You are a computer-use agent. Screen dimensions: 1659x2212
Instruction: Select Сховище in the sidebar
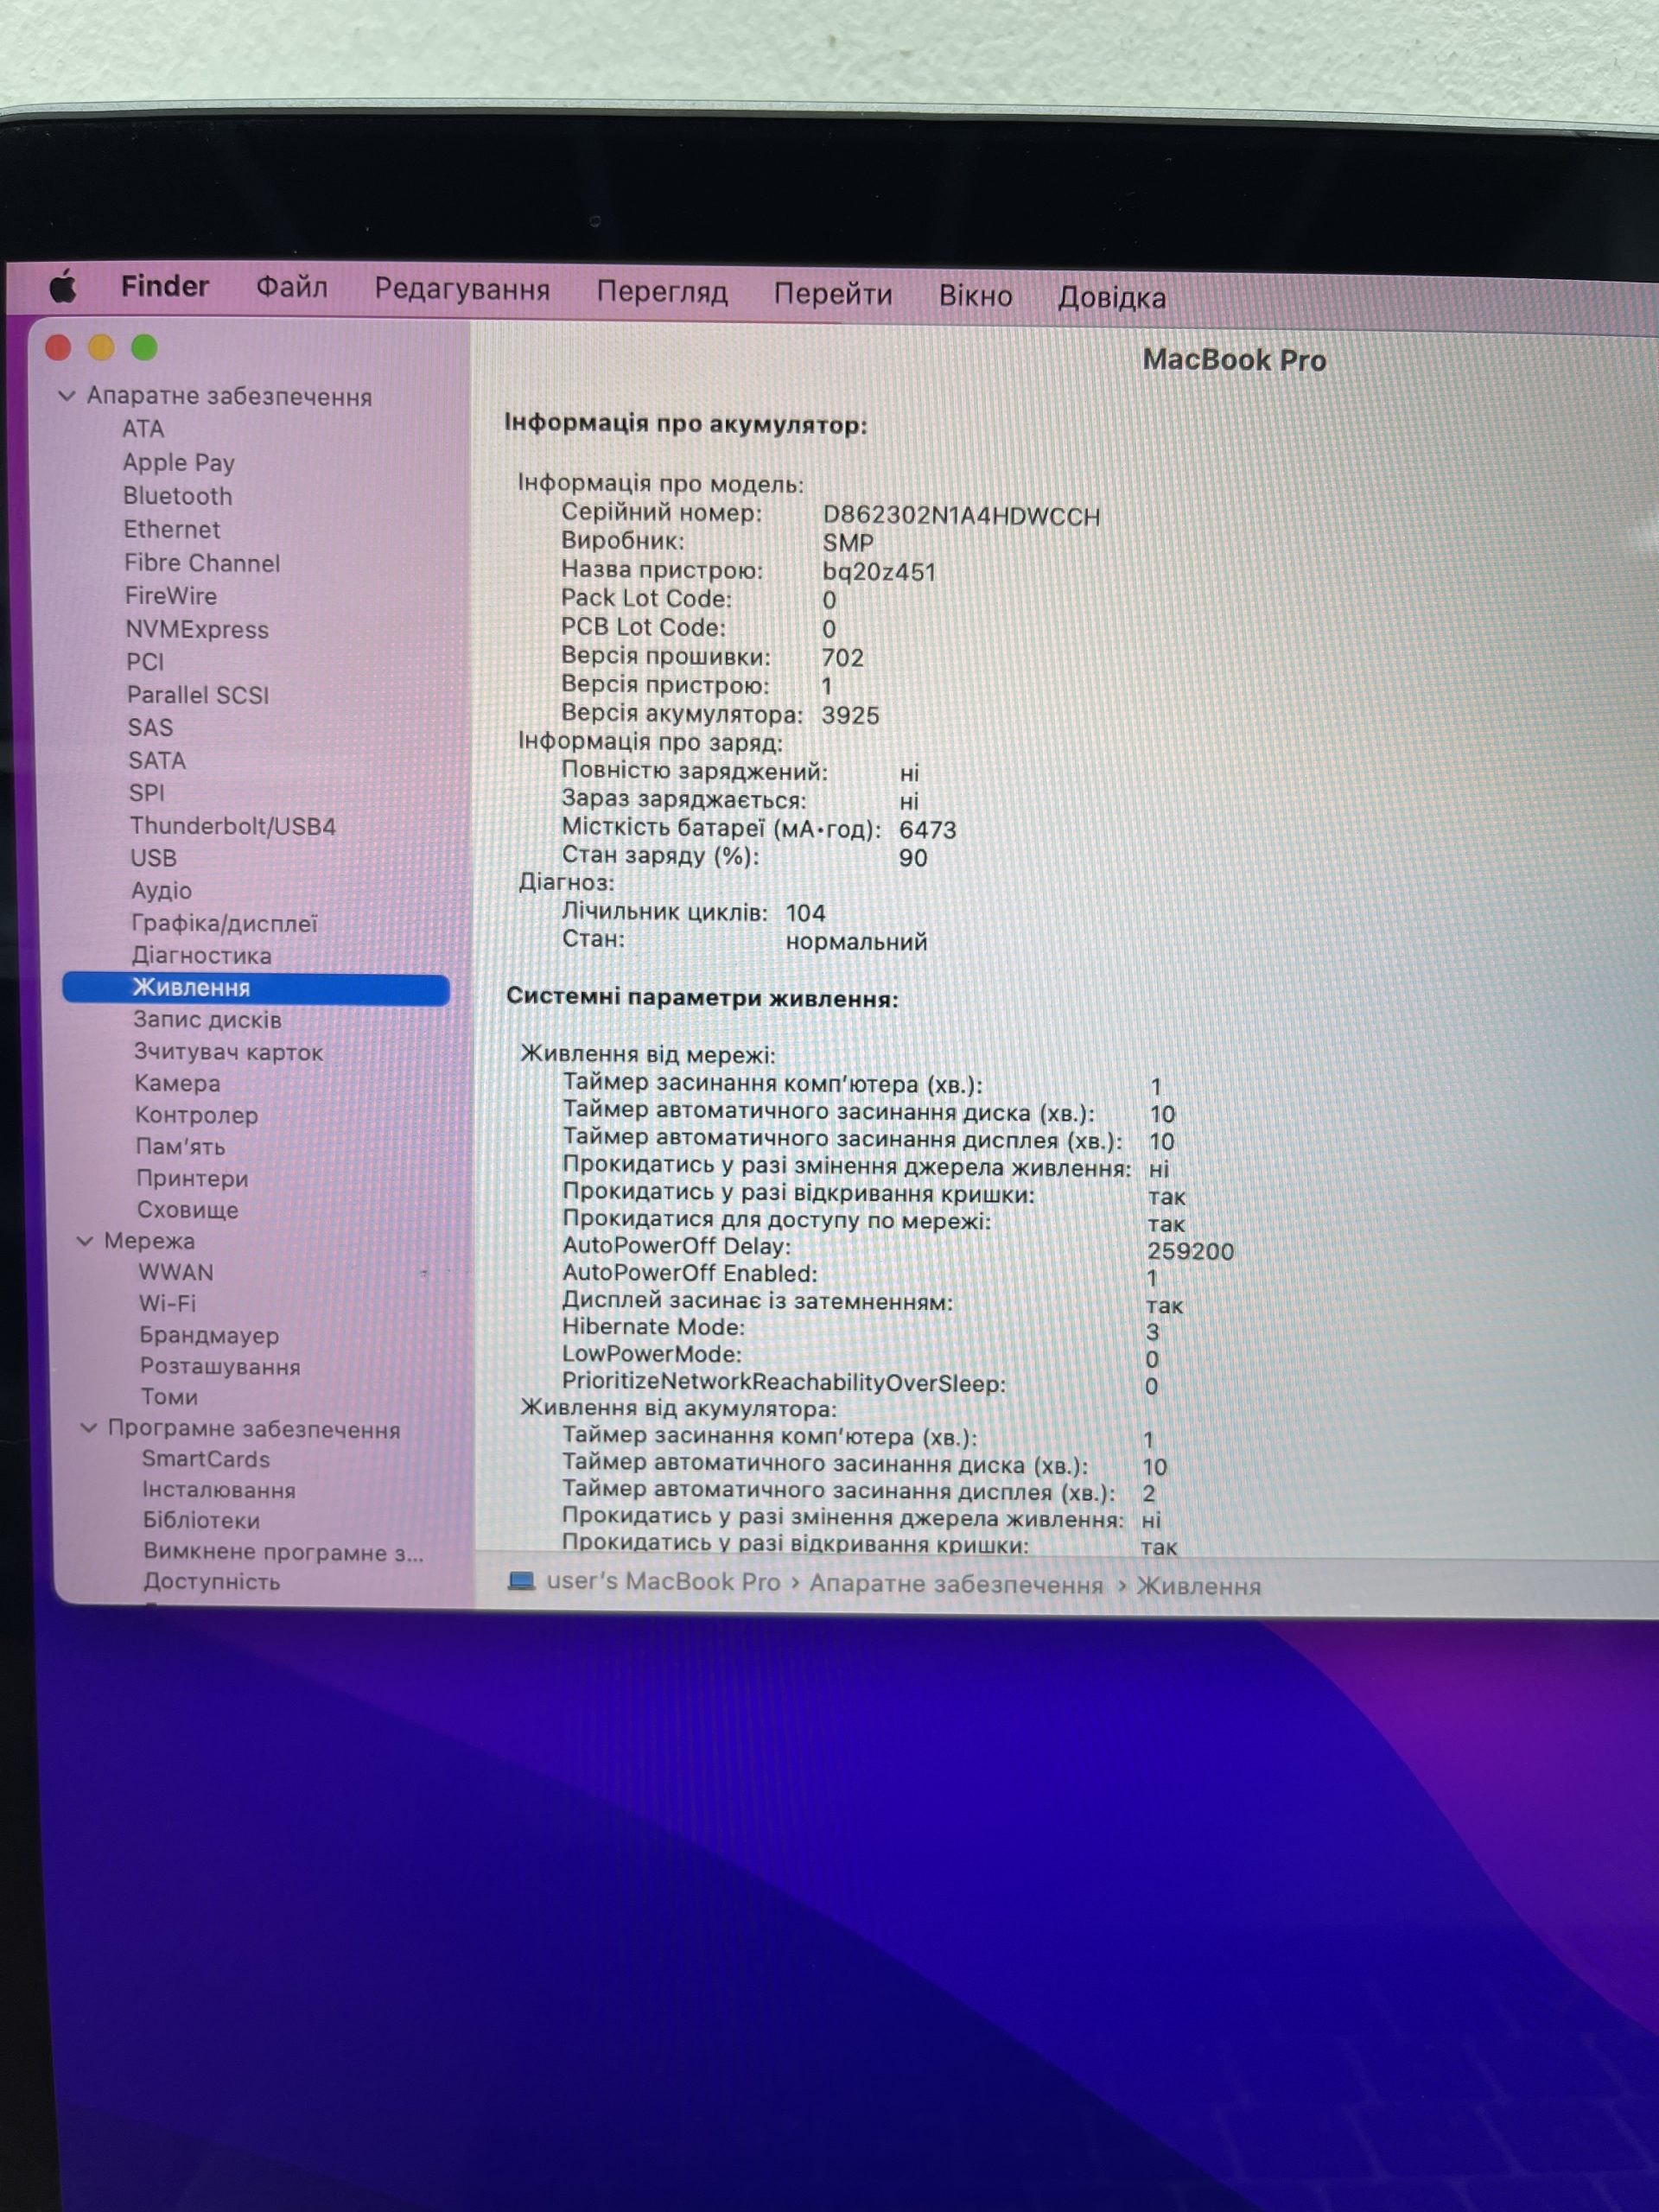click(x=188, y=1210)
